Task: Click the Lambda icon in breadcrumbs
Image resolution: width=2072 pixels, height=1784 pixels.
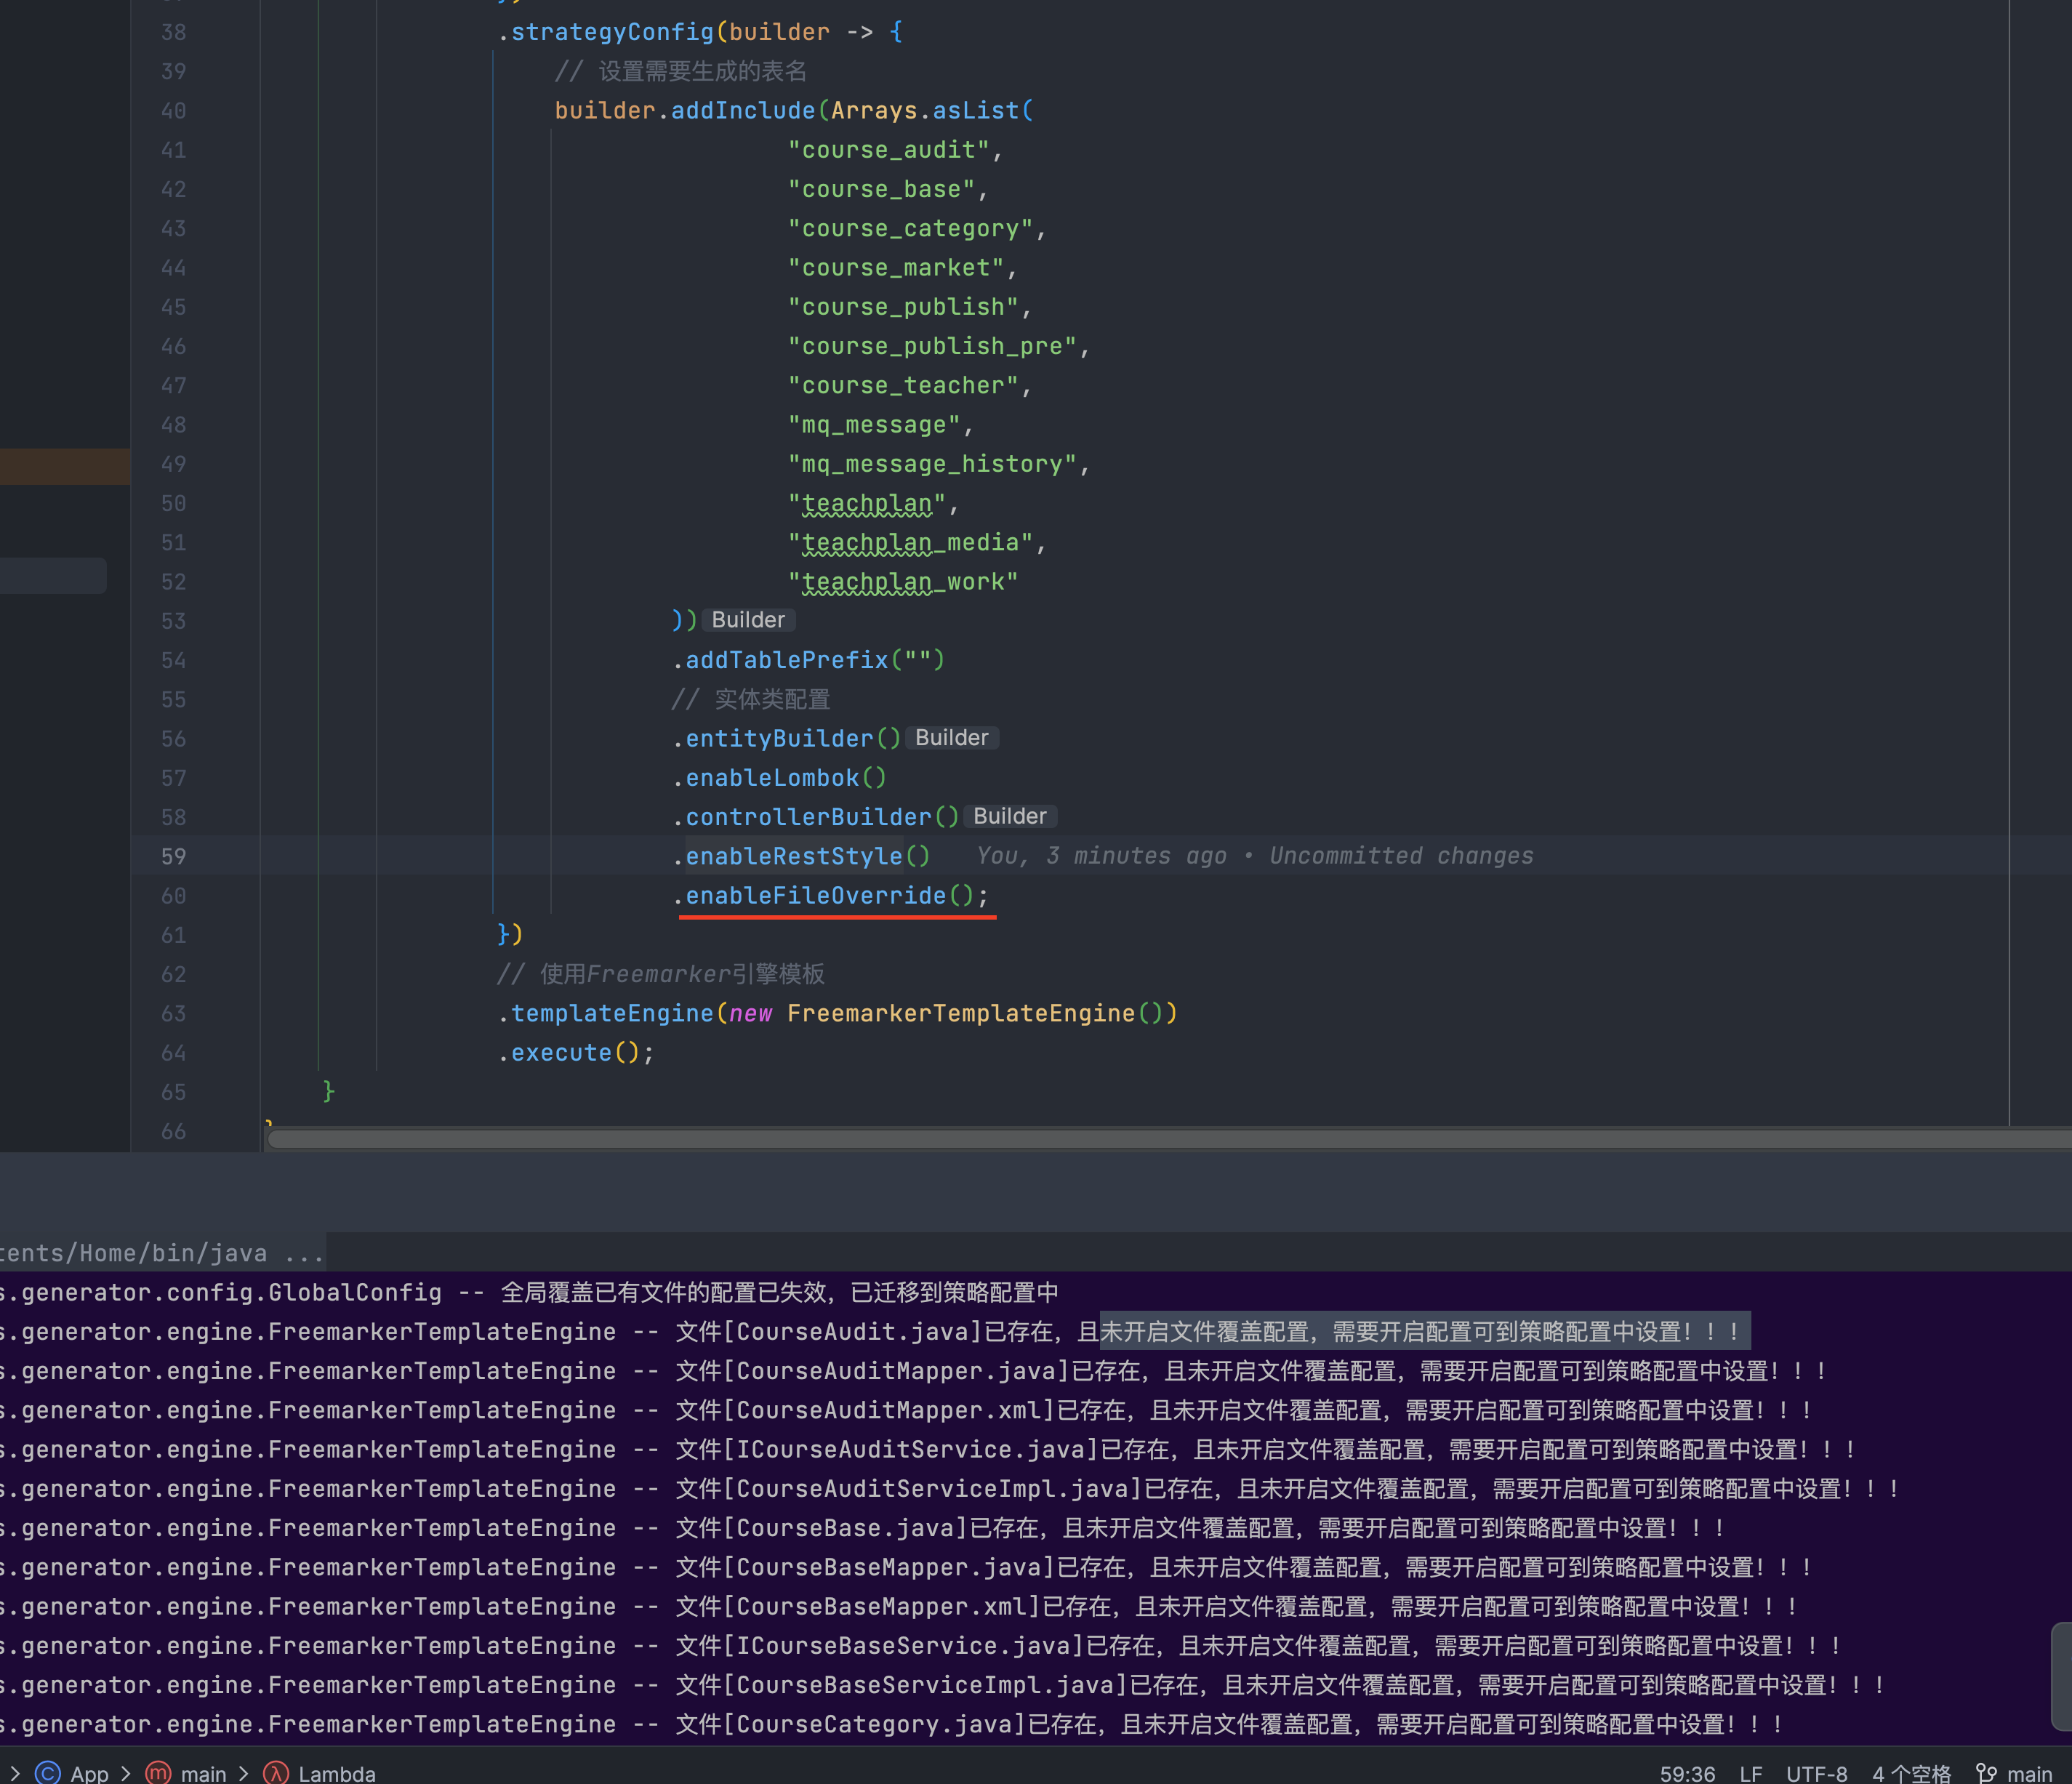Action: [276, 1773]
